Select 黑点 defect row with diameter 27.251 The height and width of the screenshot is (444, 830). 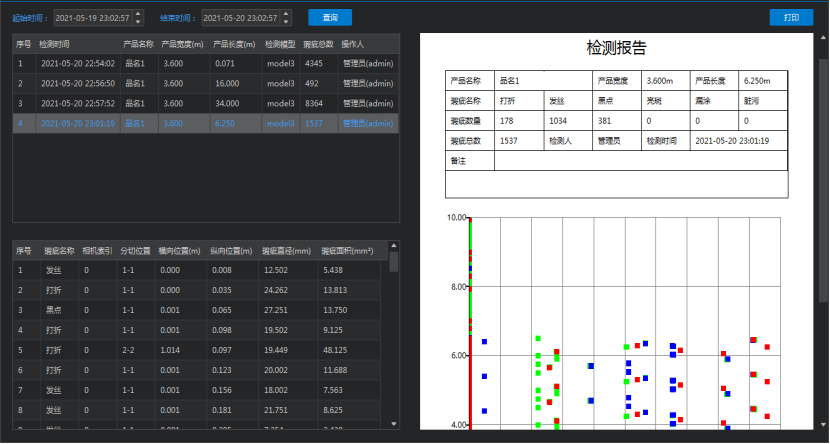click(x=196, y=310)
